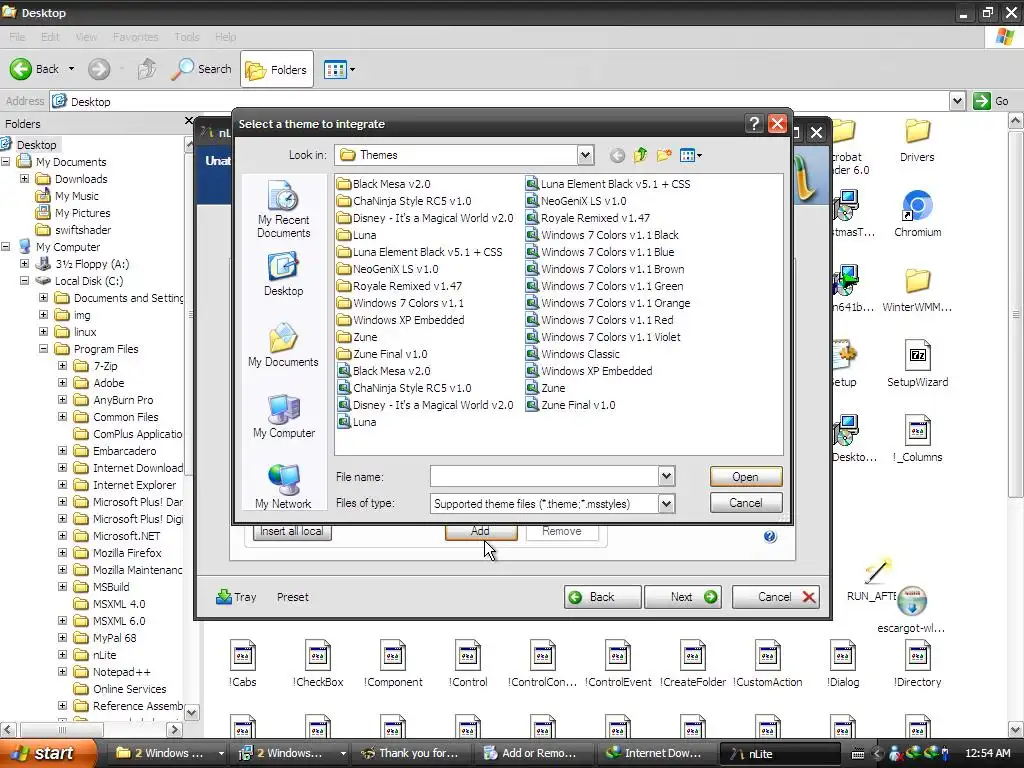Expand 3½ Floppy (A:) tree node

click(x=24, y=264)
